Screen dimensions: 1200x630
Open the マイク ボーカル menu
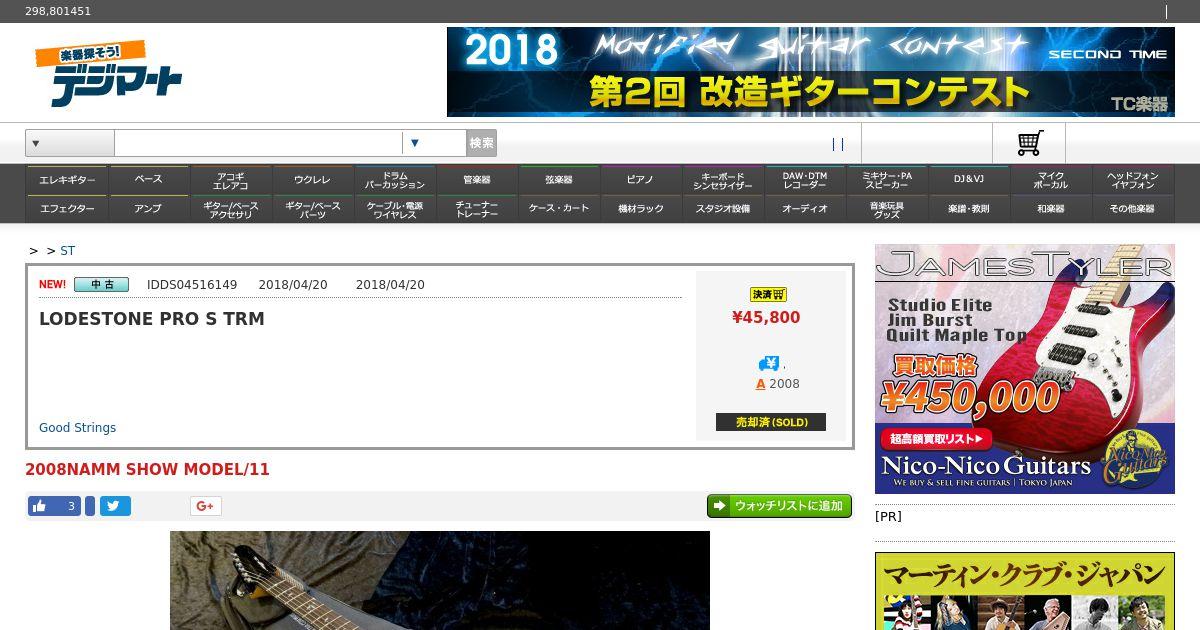point(1051,180)
